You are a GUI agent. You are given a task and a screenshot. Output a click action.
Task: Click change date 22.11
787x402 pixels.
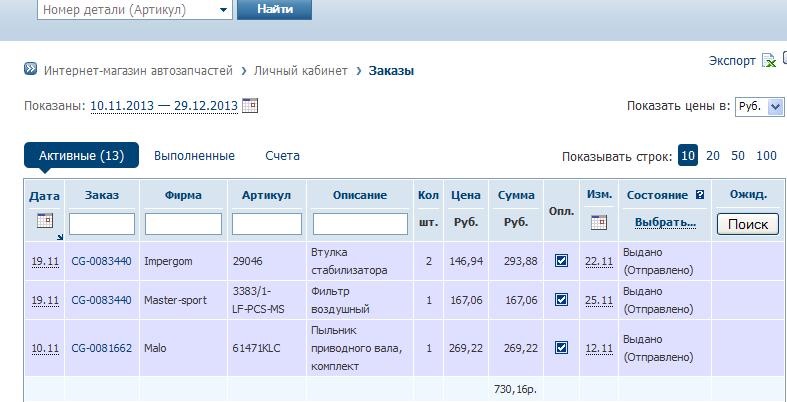599,261
